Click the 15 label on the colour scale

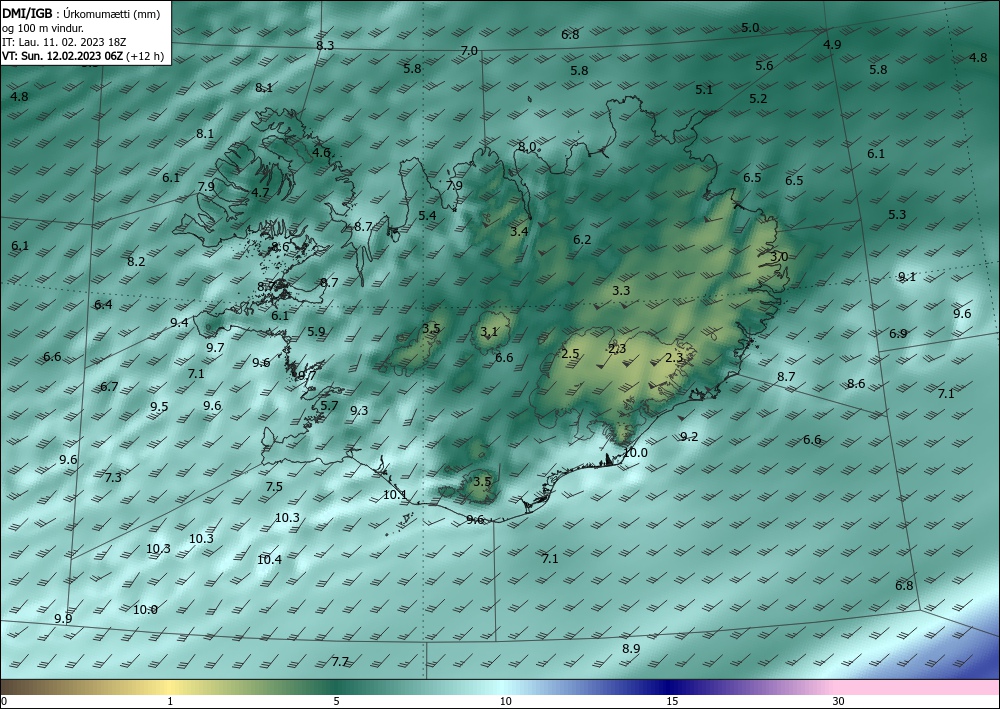click(672, 701)
